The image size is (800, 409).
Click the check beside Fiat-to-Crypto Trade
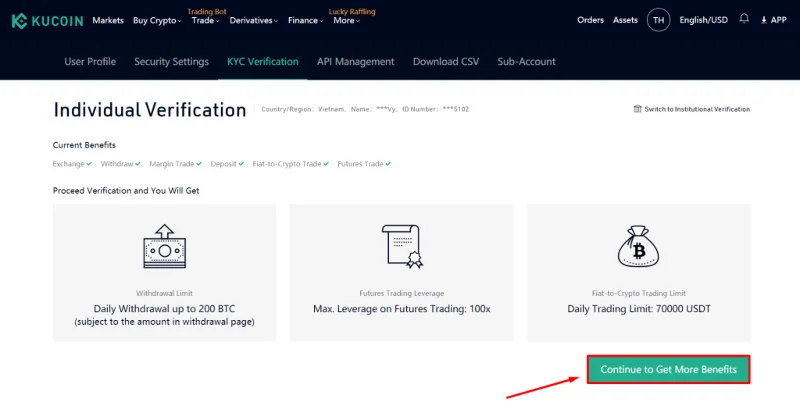[326, 164]
